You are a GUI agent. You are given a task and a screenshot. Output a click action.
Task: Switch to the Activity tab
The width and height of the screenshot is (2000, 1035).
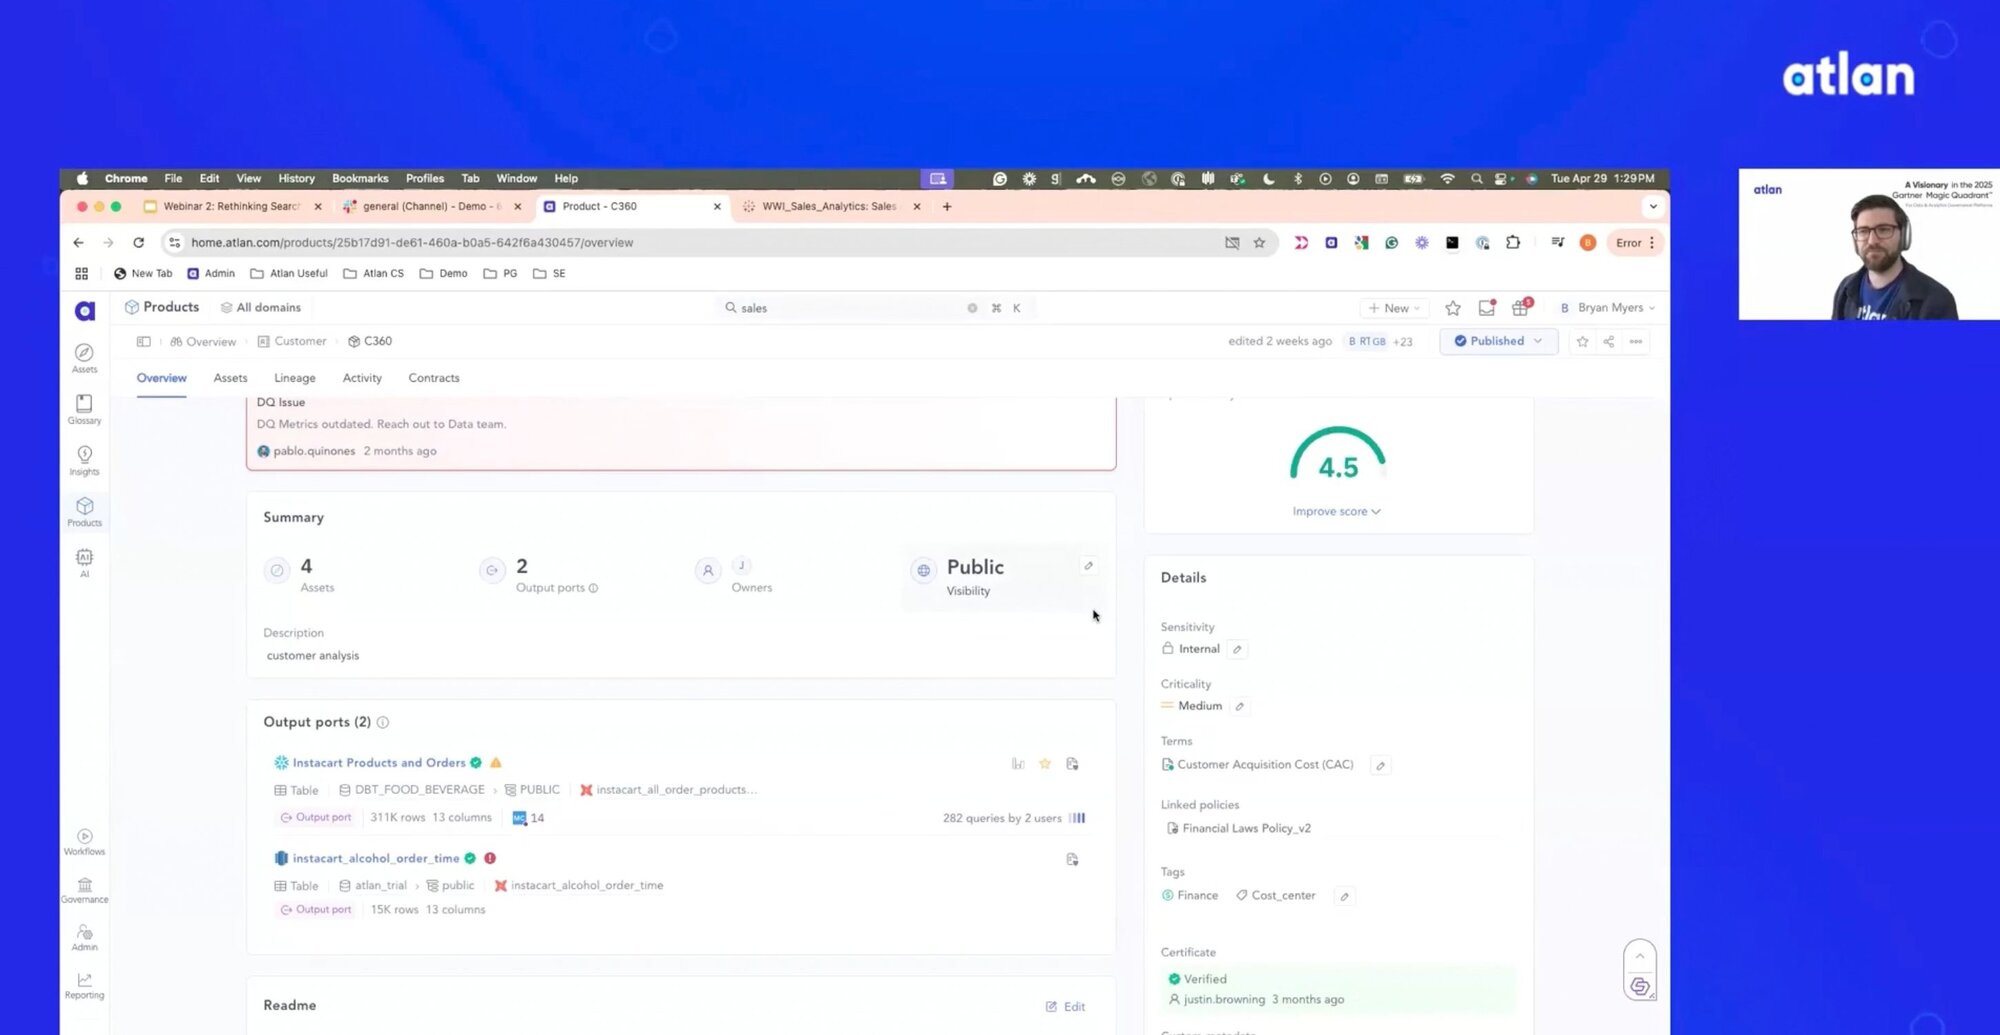[x=362, y=378]
